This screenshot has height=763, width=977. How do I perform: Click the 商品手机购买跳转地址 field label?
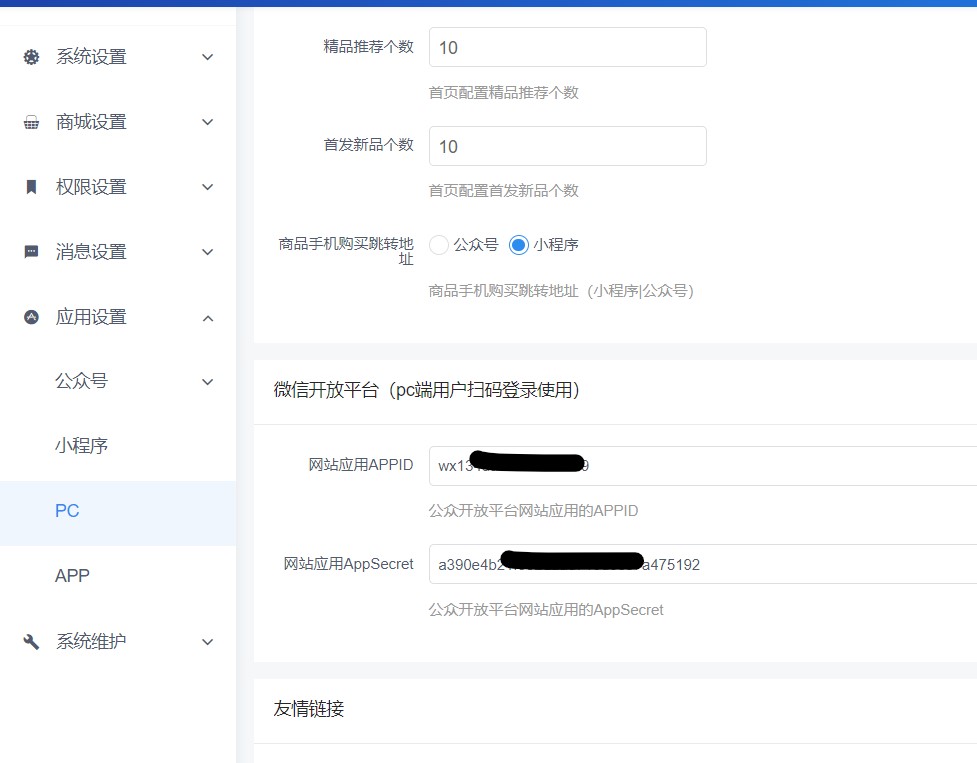pyautogui.click(x=346, y=252)
